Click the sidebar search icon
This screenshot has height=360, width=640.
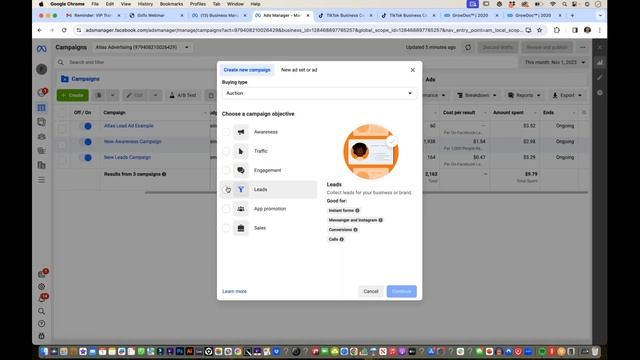point(42,311)
